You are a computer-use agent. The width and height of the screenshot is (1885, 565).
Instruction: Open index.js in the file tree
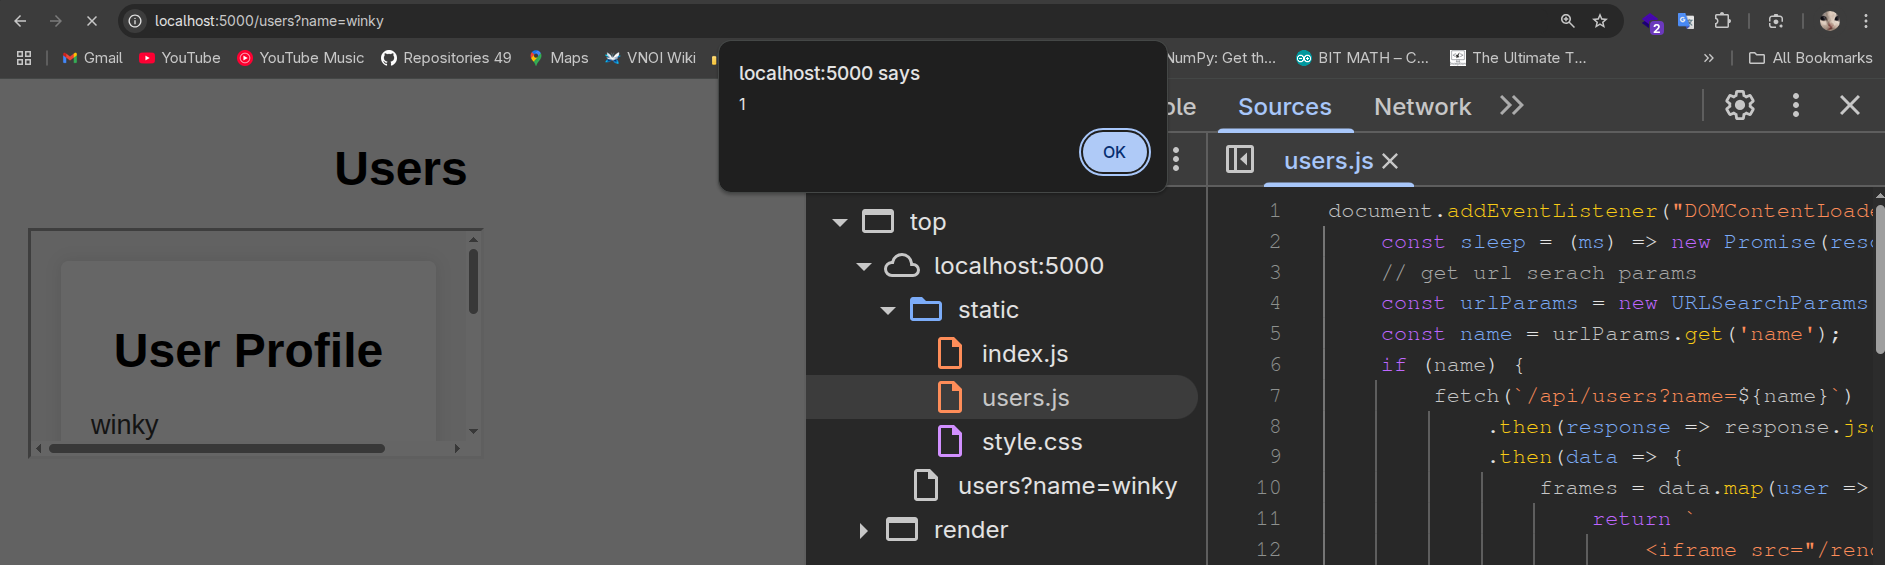pyautogui.click(x=1024, y=354)
